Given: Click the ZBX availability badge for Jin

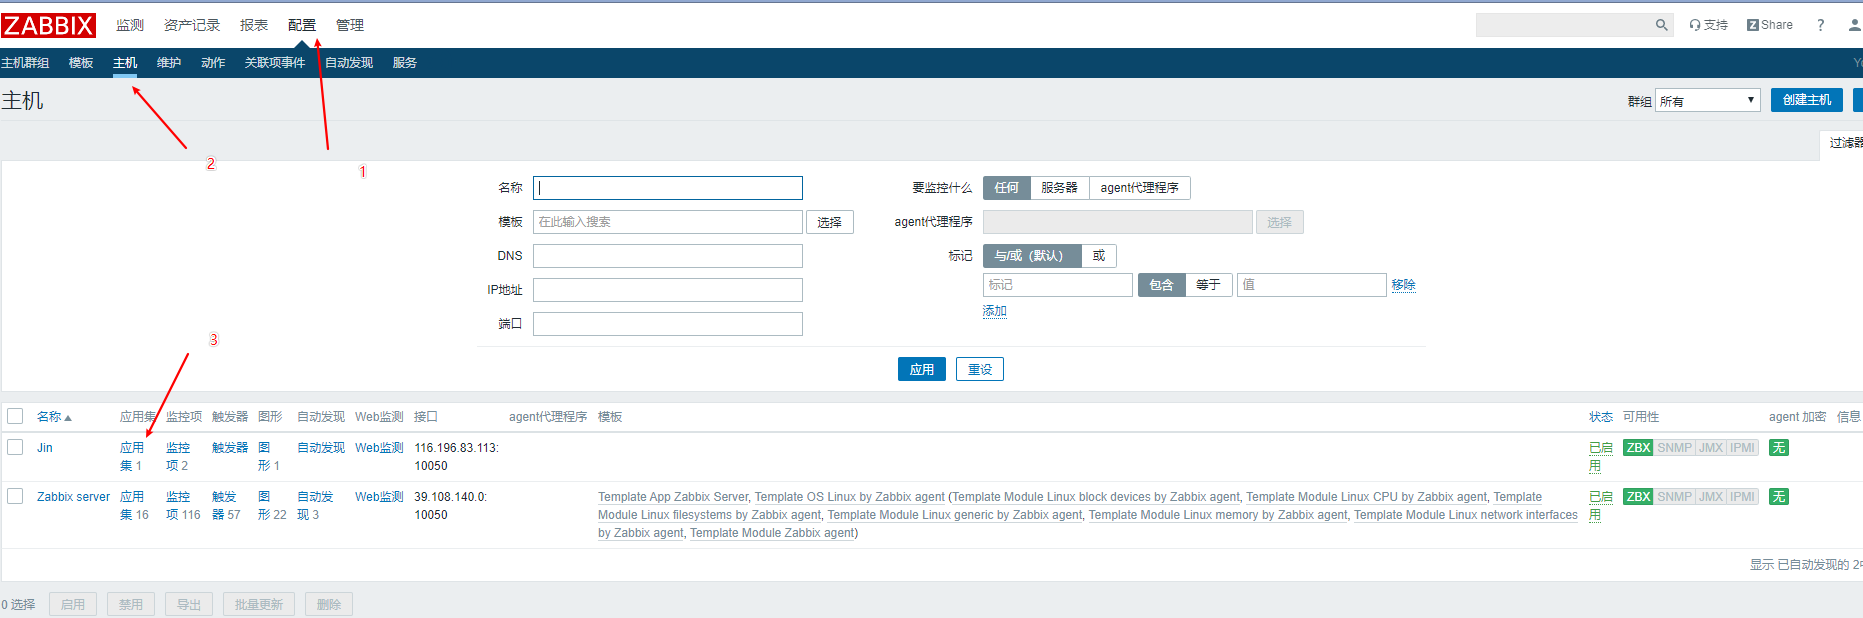Looking at the screenshot, I should tap(1638, 448).
